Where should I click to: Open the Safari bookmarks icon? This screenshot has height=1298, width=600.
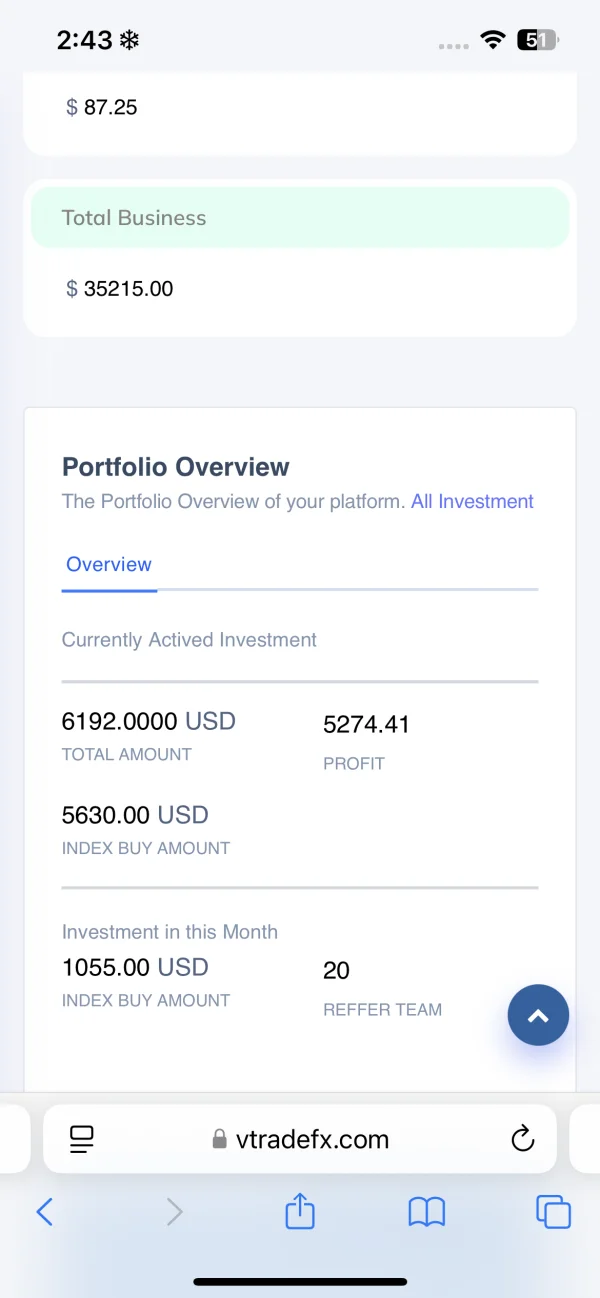point(427,1213)
